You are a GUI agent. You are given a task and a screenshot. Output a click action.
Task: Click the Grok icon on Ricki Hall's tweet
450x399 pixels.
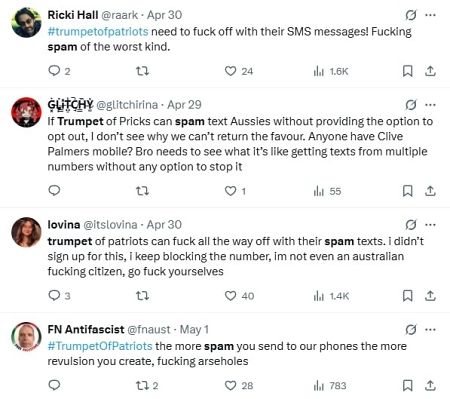pyautogui.click(x=411, y=15)
